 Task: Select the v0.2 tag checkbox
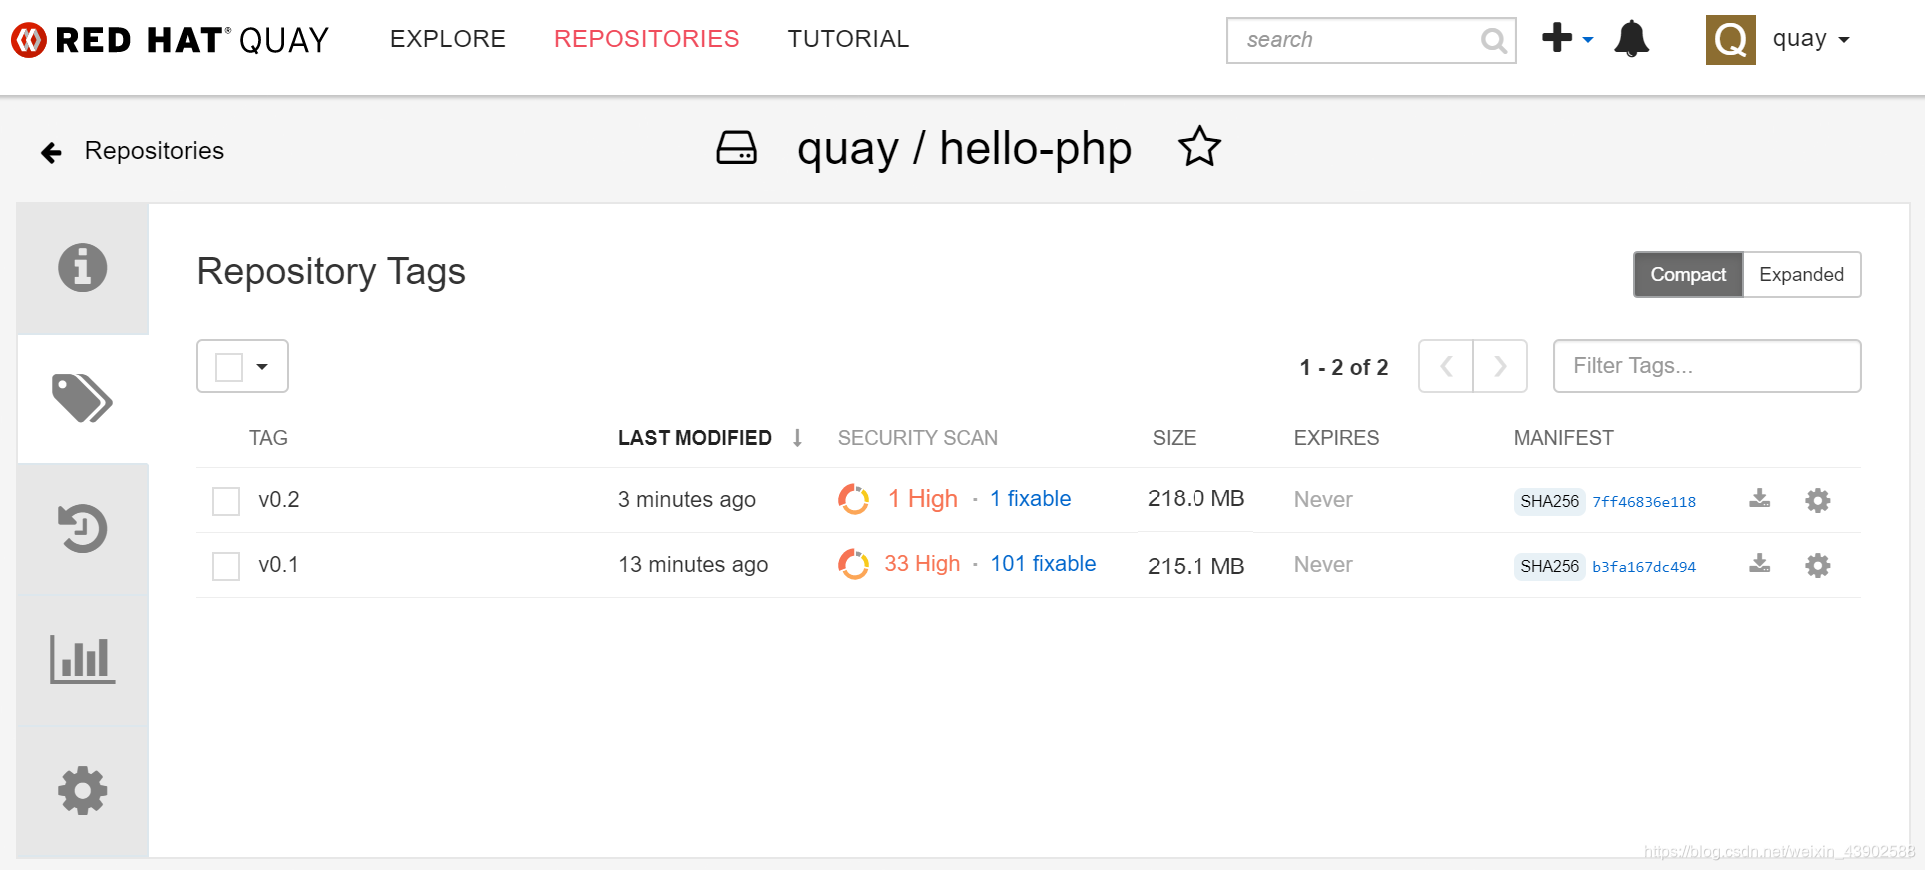226,501
